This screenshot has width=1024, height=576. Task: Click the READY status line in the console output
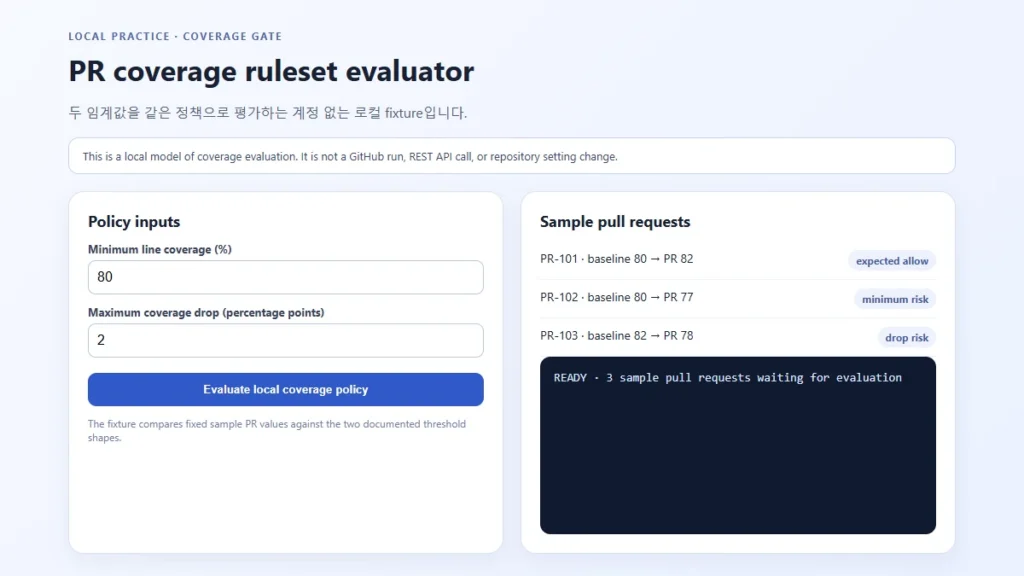tap(728, 377)
